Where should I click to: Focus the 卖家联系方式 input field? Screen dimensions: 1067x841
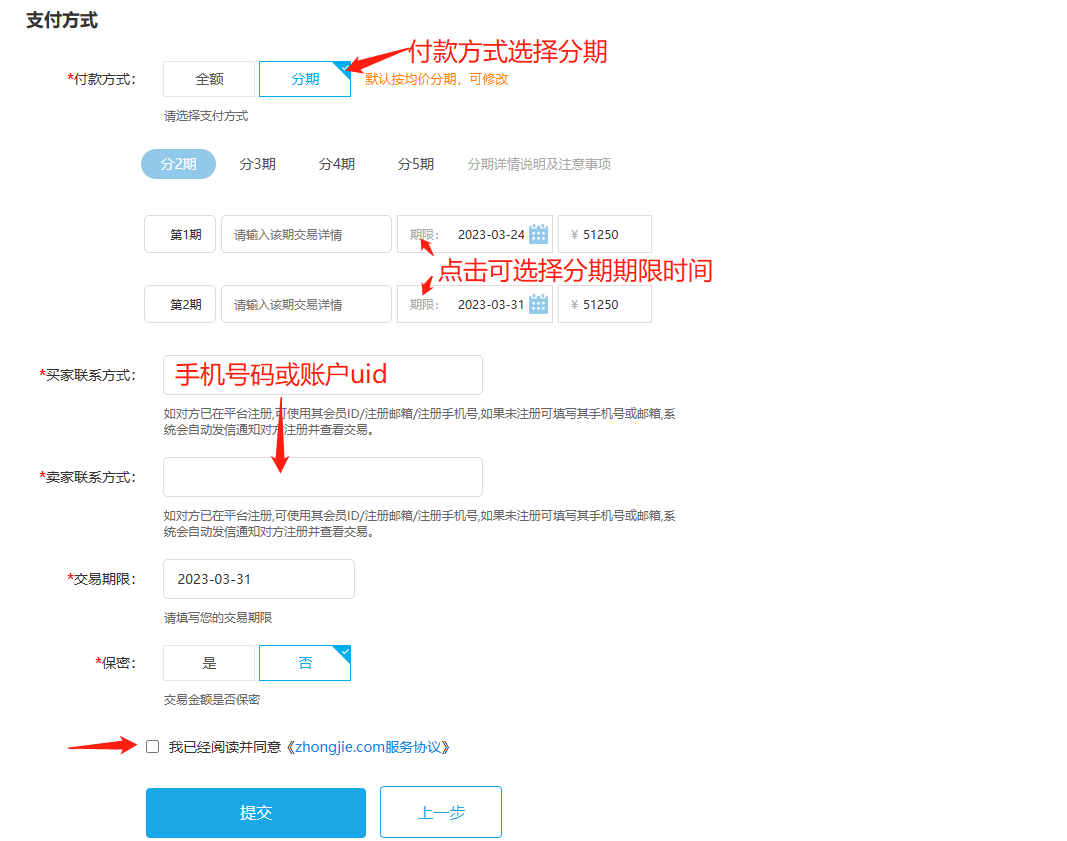(x=322, y=477)
